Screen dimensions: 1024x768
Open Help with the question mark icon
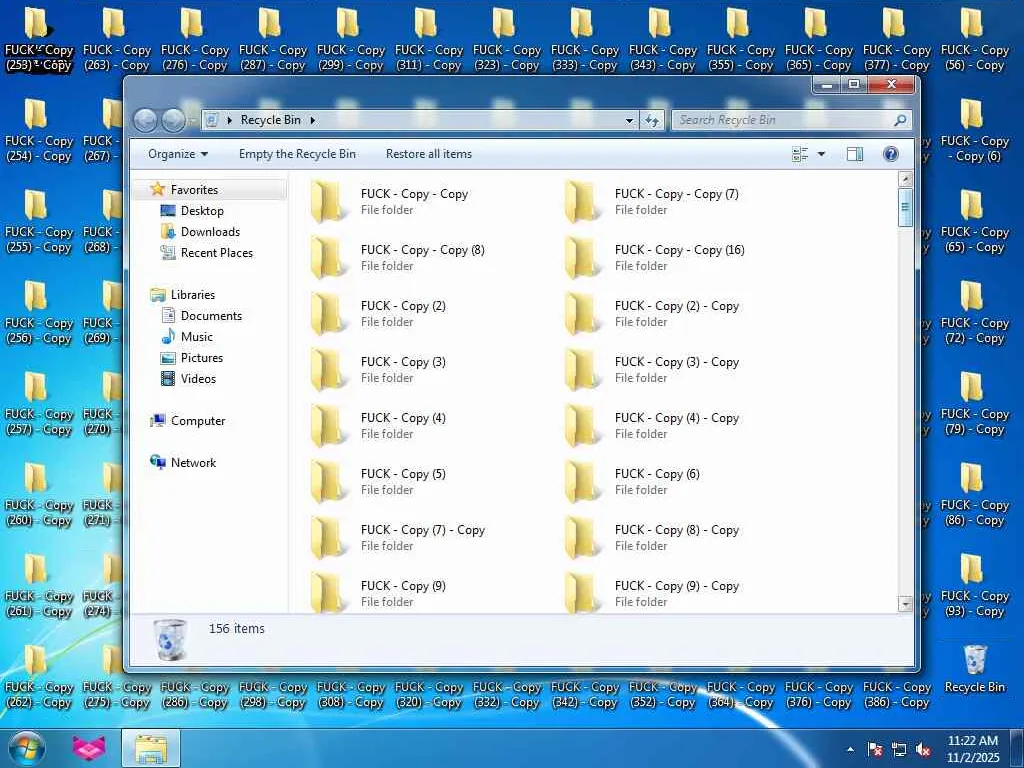pyautogui.click(x=891, y=154)
